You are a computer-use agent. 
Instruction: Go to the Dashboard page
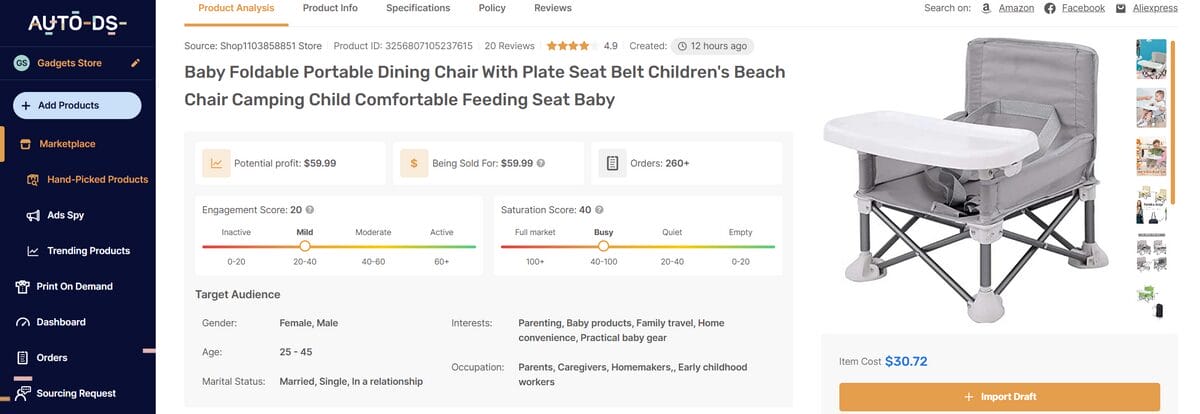pyautogui.click(x=60, y=322)
